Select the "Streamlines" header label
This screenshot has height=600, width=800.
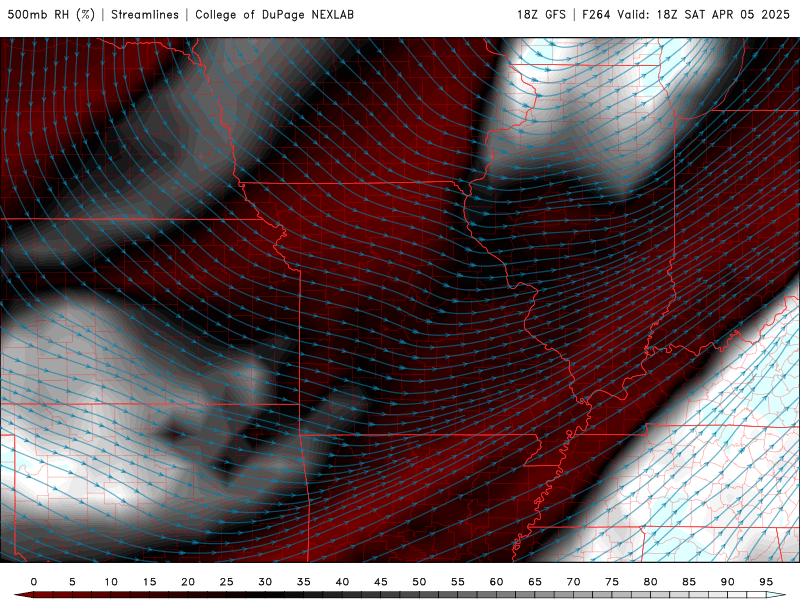[x=145, y=15]
